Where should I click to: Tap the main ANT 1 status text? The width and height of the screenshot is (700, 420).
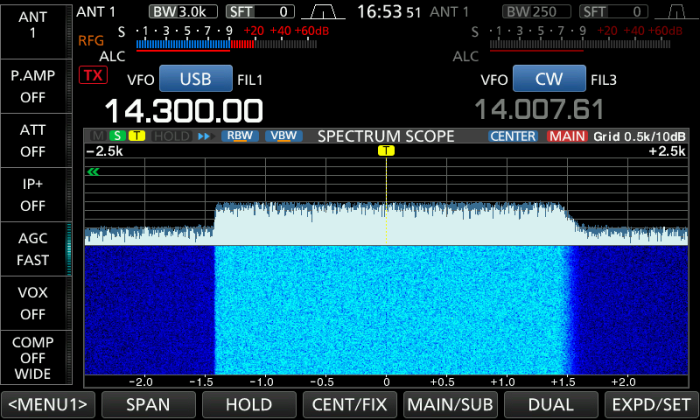click(x=96, y=12)
